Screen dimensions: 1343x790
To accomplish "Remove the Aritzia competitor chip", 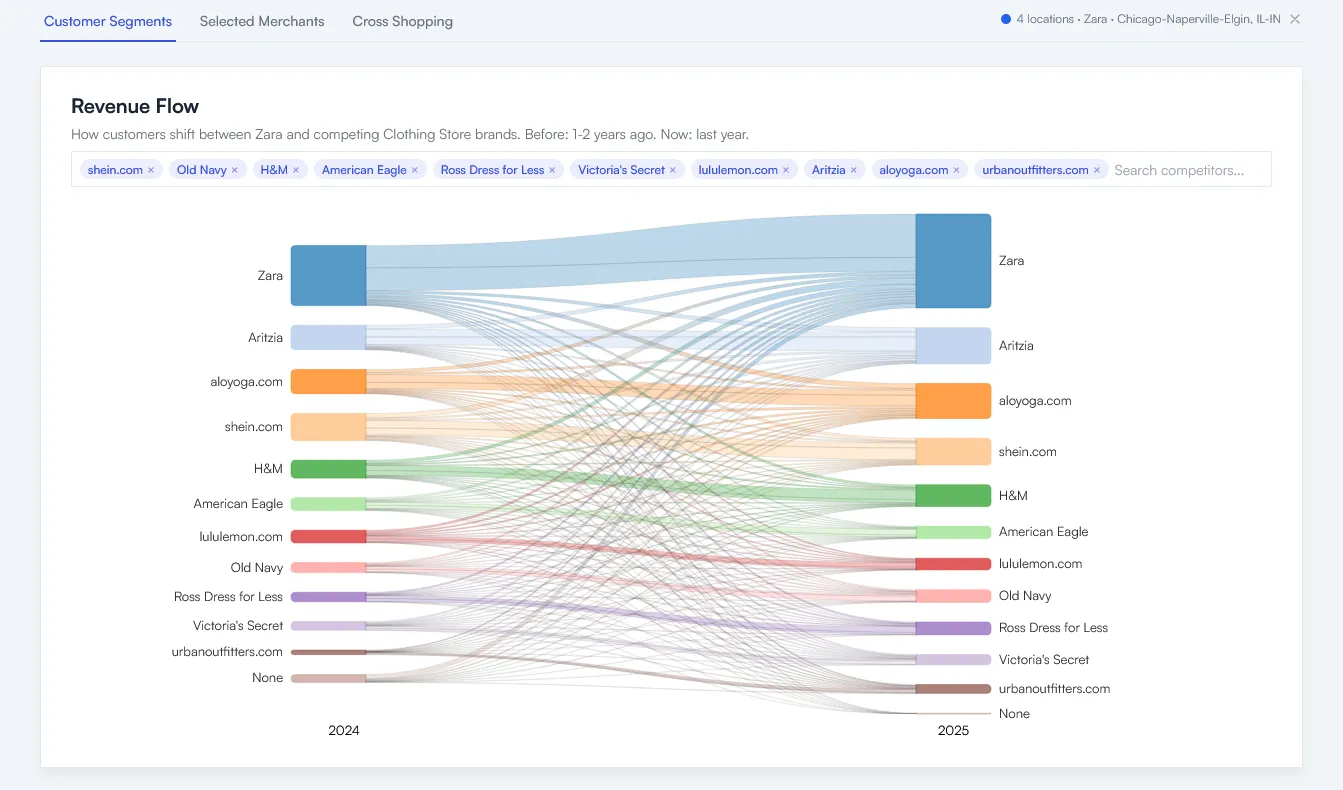I will pos(853,170).
